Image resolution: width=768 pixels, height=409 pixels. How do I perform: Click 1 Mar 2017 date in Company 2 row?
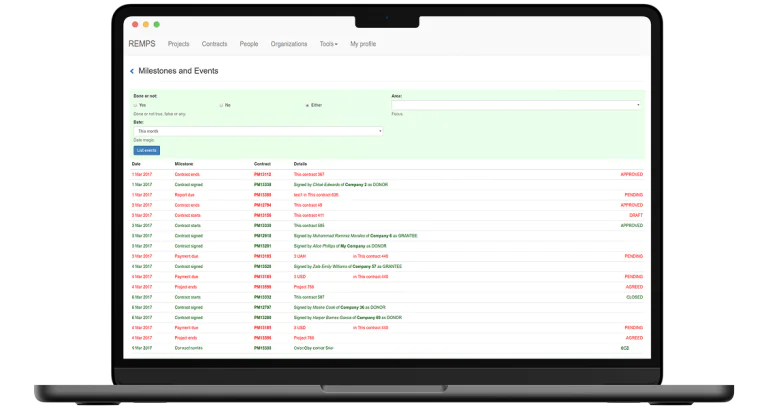click(x=142, y=185)
